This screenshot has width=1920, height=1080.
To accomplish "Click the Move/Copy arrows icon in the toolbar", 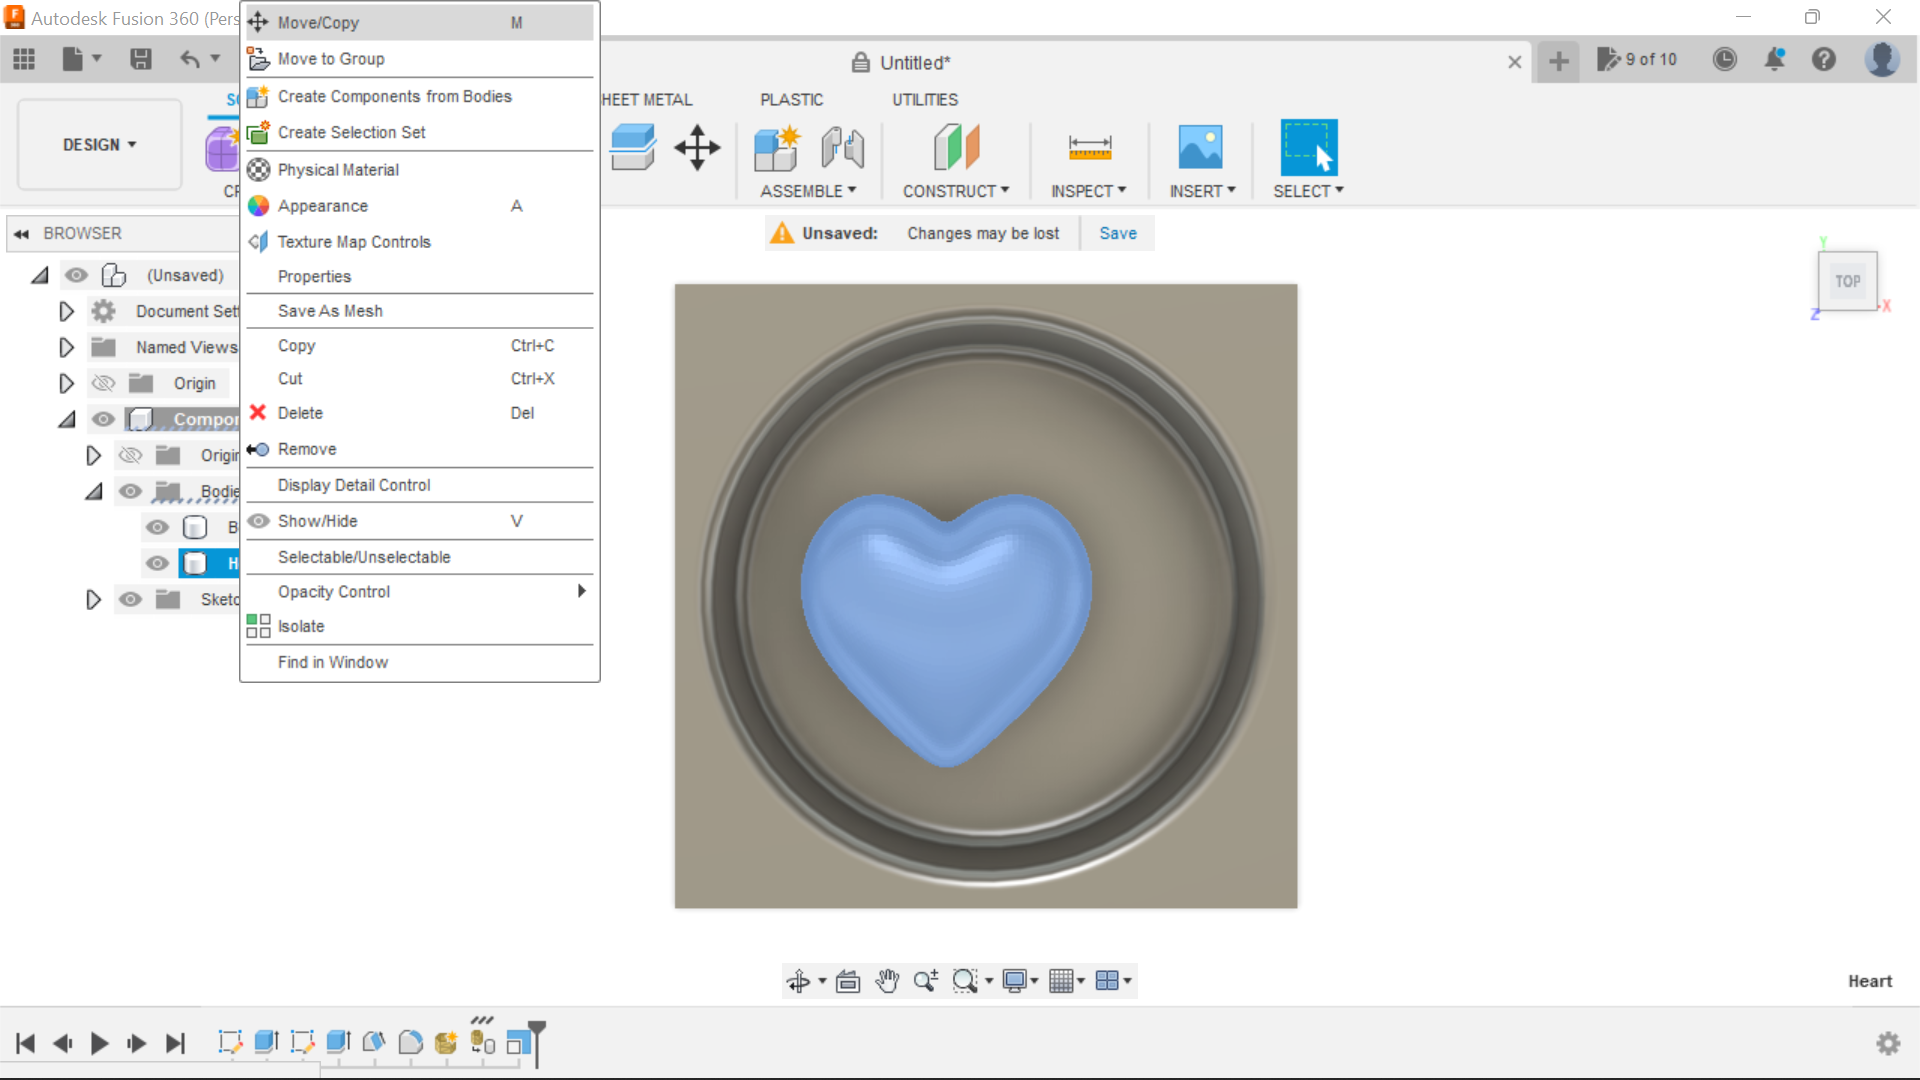I will coord(696,148).
